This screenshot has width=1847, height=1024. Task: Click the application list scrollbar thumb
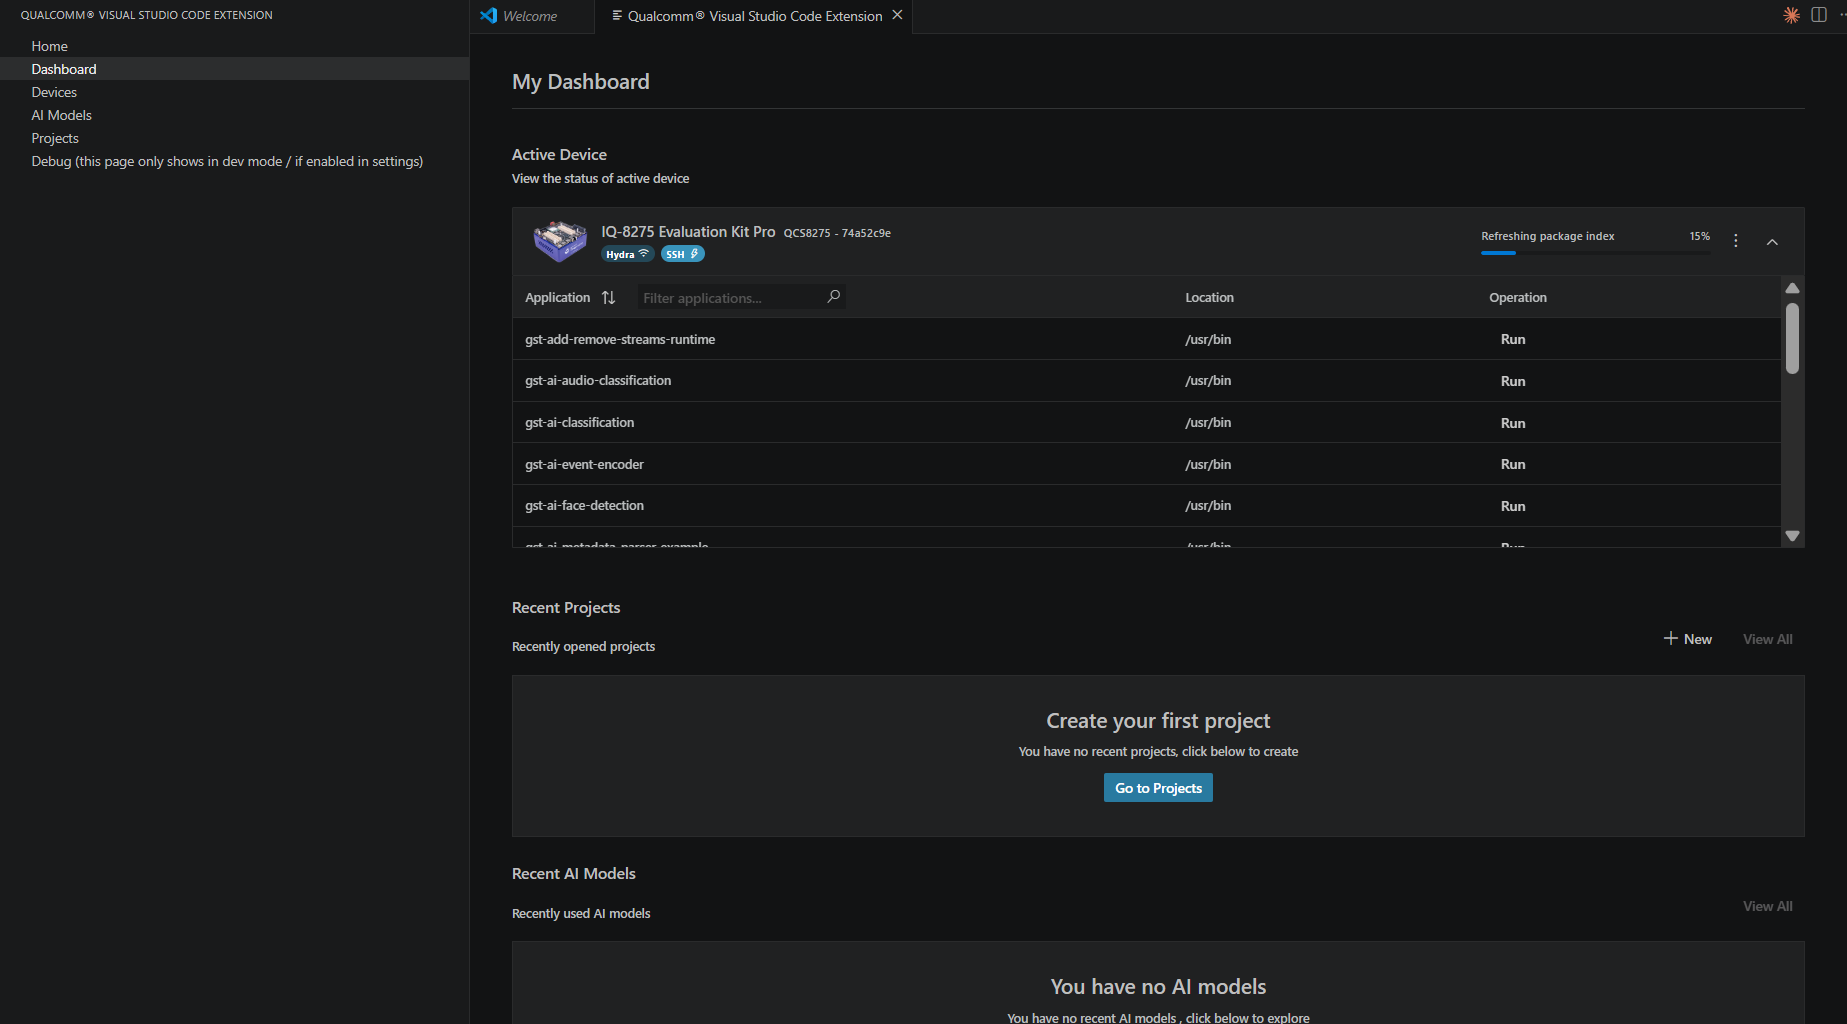pyautogui.click(x=1792, y=338)
